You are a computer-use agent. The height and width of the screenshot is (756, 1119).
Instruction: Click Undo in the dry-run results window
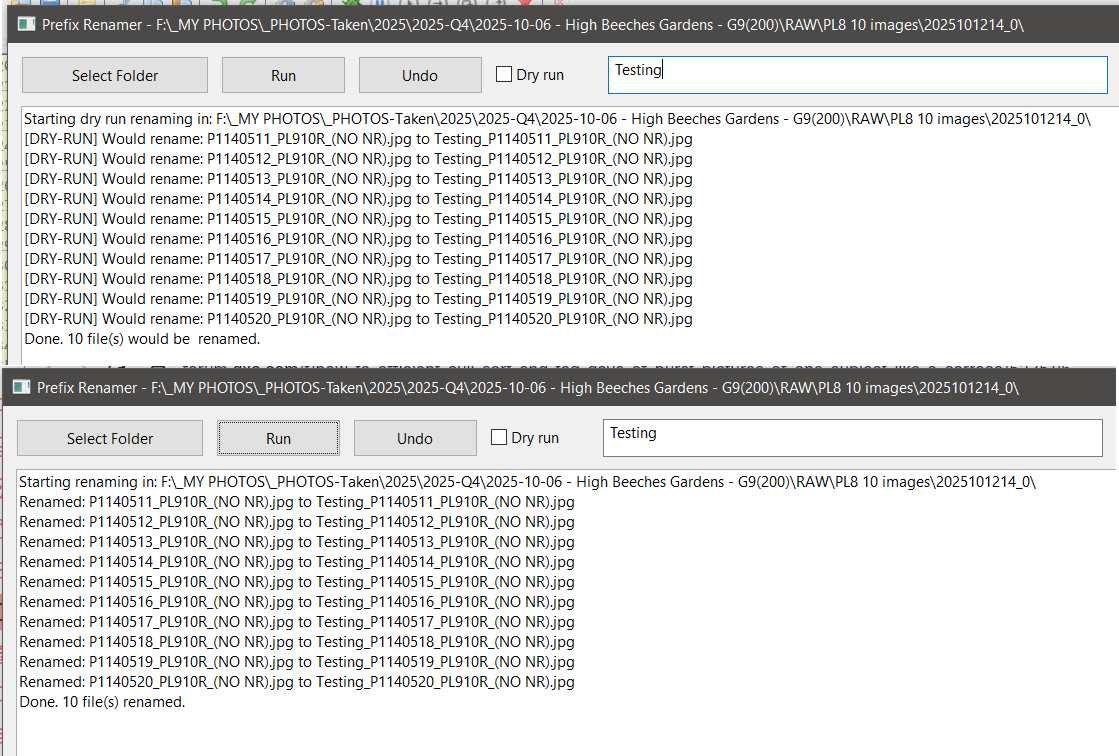pos(420,75)
